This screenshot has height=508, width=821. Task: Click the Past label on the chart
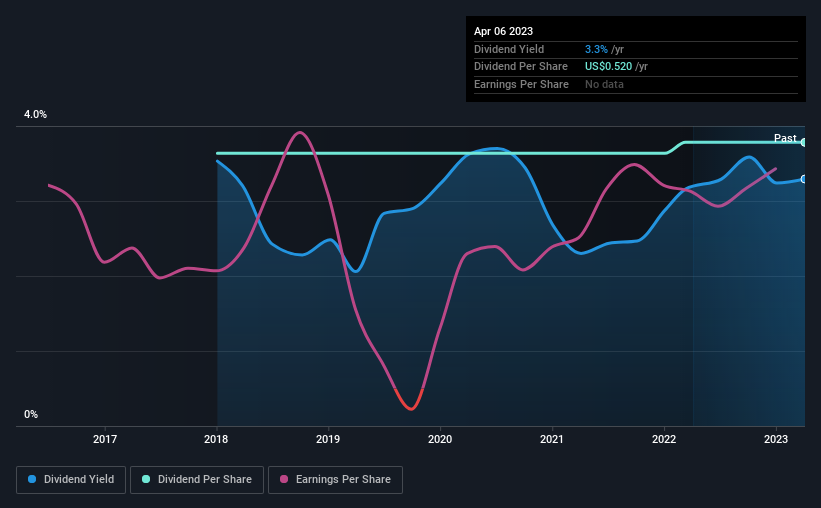click(x=785, y=138)
